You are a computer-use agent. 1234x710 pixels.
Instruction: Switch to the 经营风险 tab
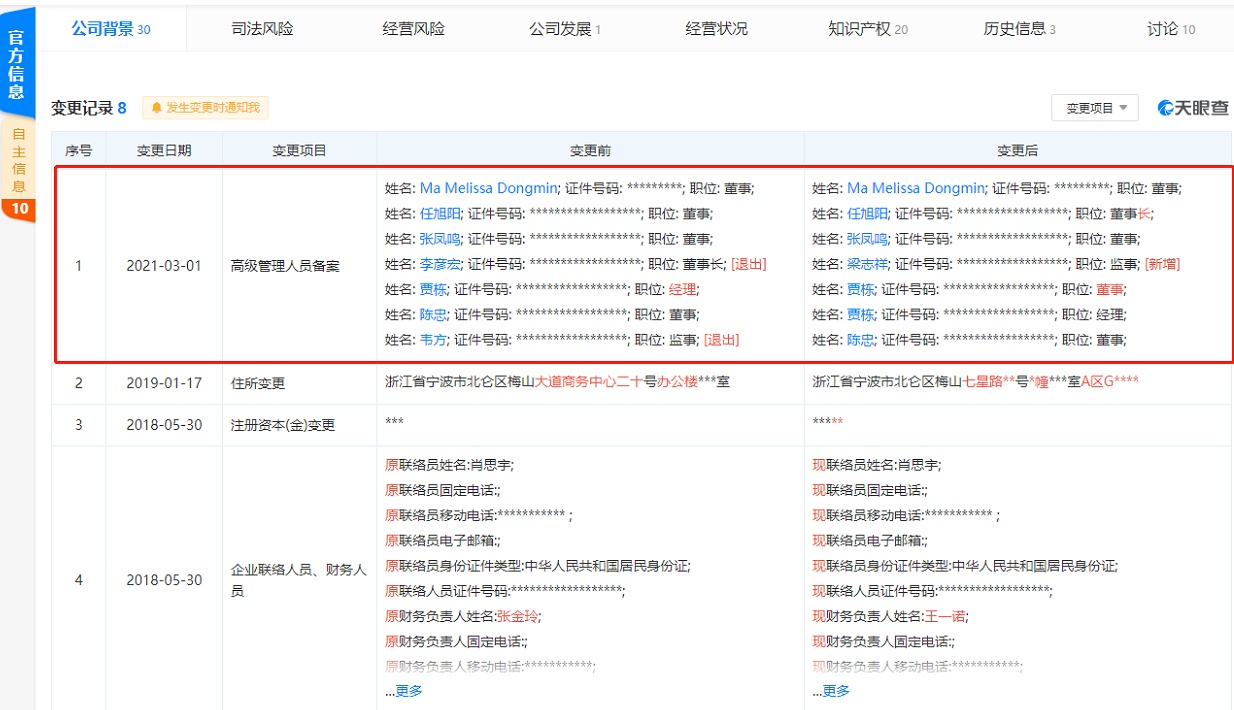pos(413,29)
